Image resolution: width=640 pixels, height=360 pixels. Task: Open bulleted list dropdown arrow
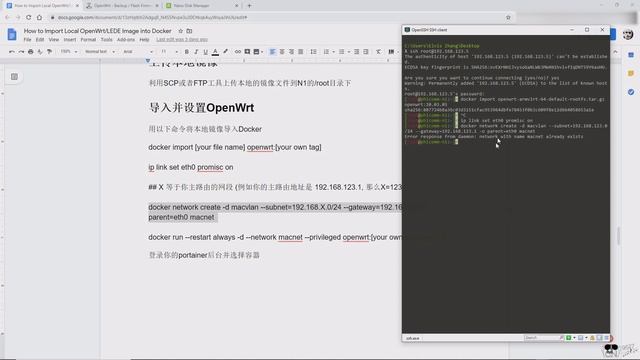(349, 52)
